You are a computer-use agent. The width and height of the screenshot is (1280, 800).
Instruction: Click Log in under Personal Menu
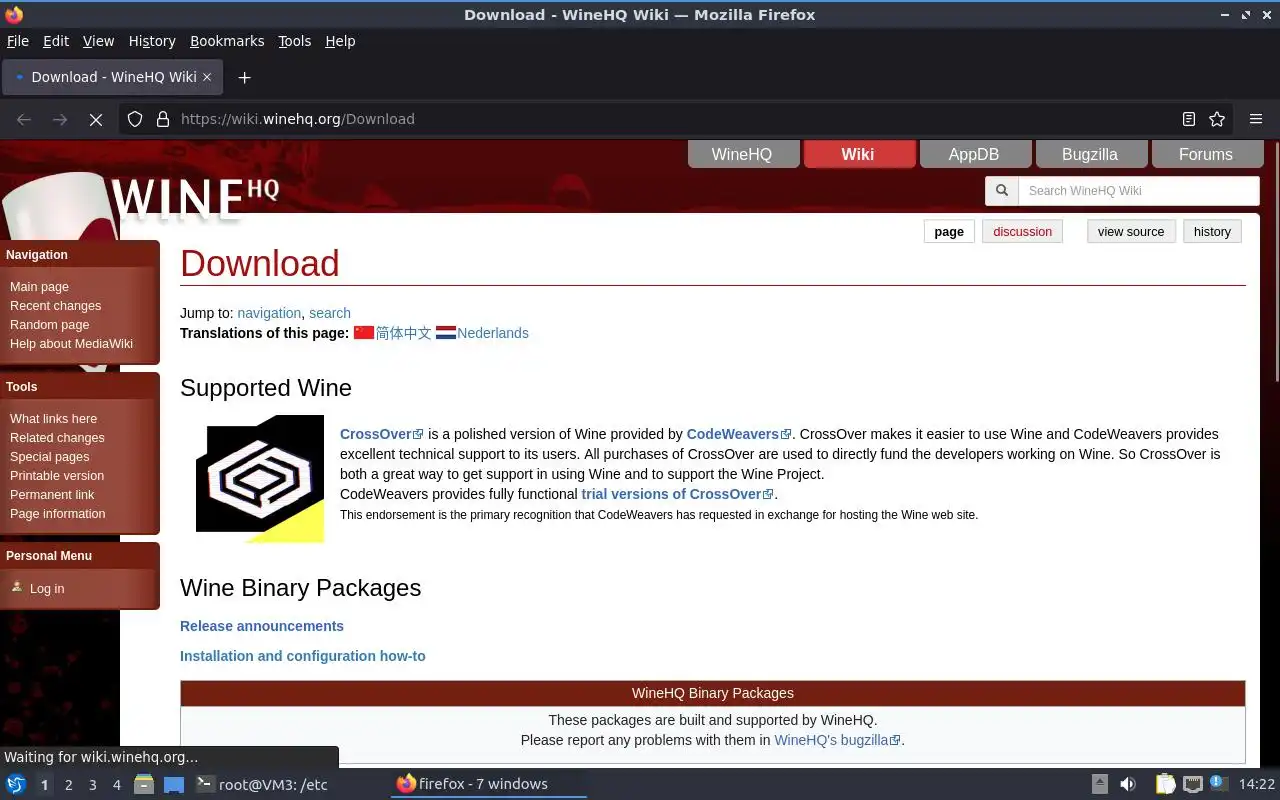[46, 589]
